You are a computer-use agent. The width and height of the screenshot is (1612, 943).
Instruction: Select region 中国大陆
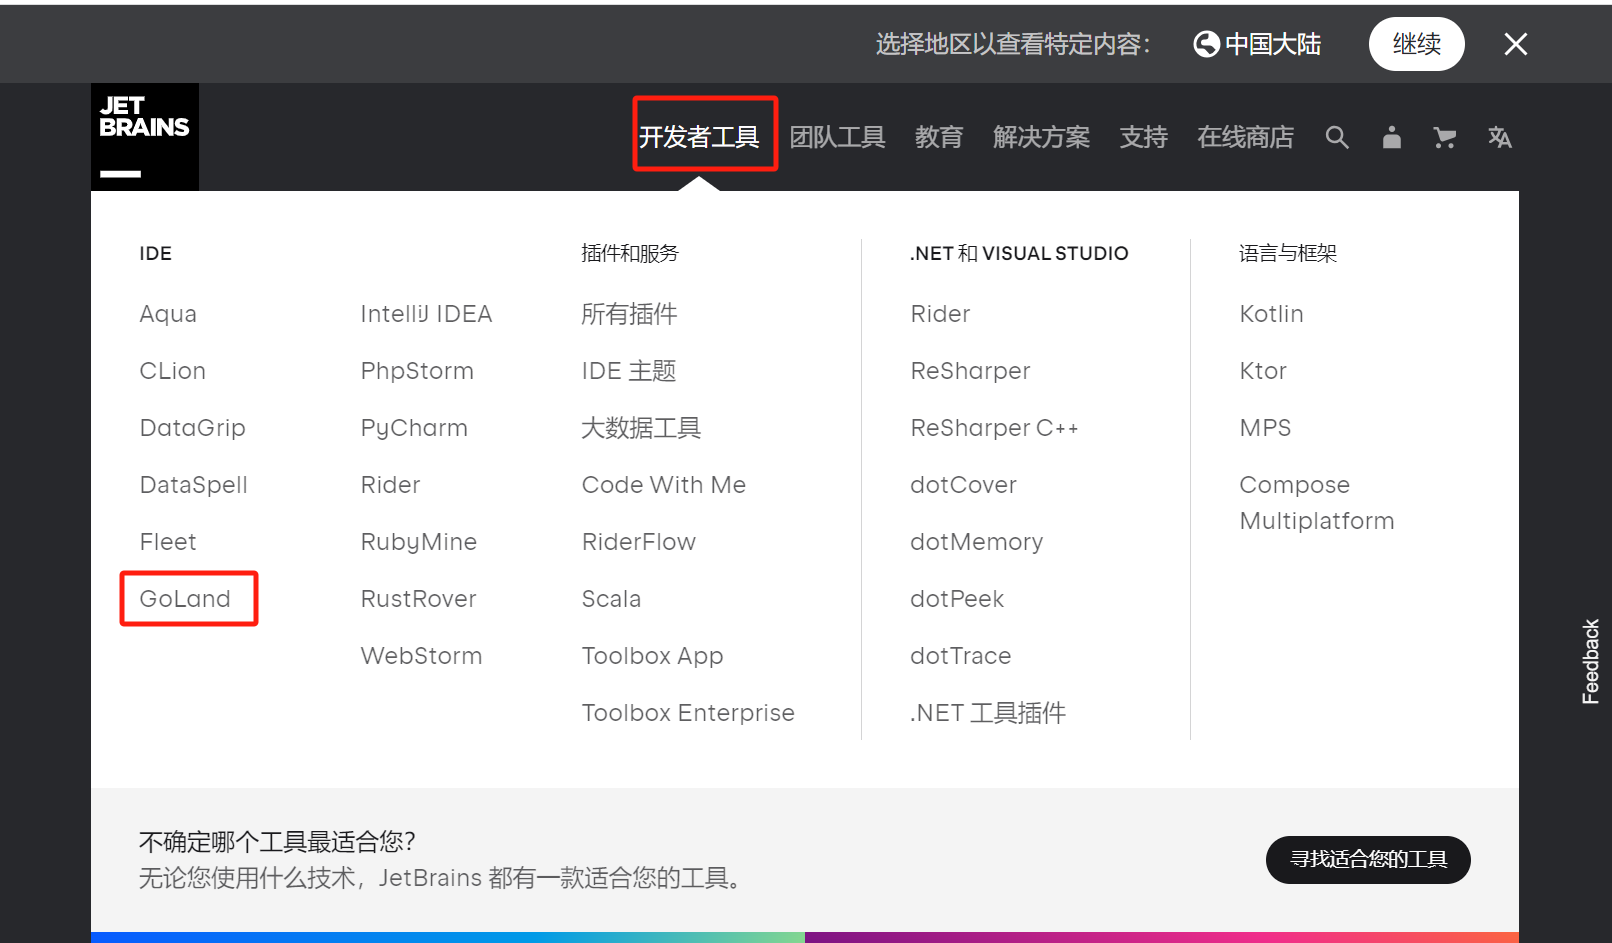1258,44
